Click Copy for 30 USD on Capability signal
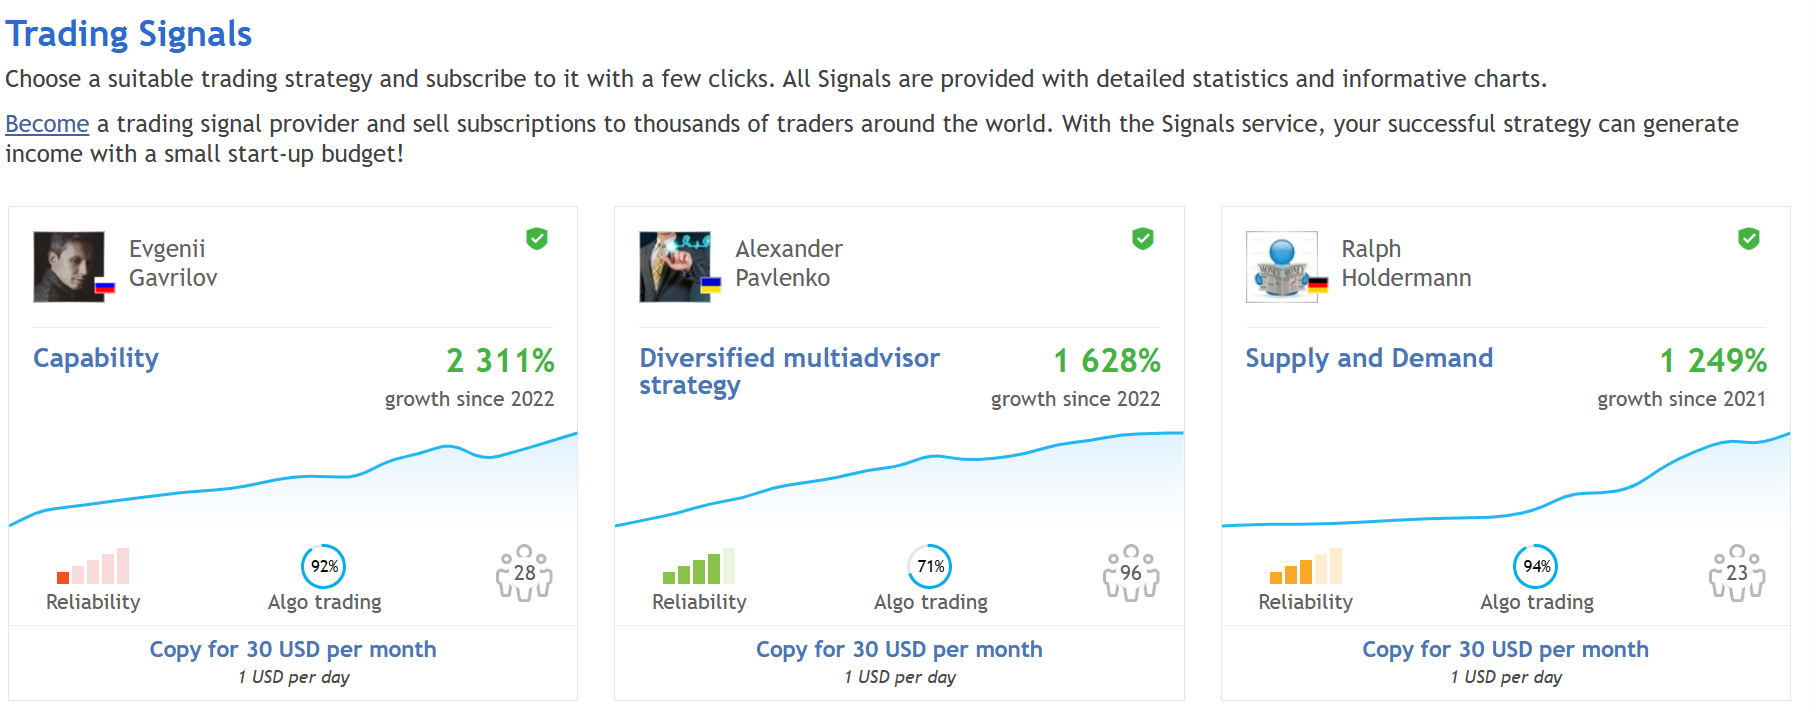This screenshot has width=1813, height=714. click(x=292, y=649)
